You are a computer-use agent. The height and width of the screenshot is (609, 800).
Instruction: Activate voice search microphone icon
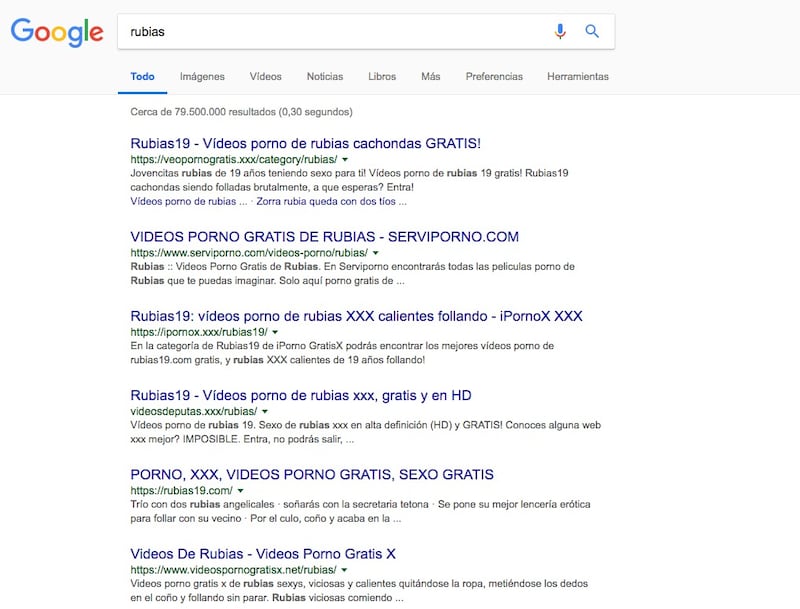coord(560,32)
